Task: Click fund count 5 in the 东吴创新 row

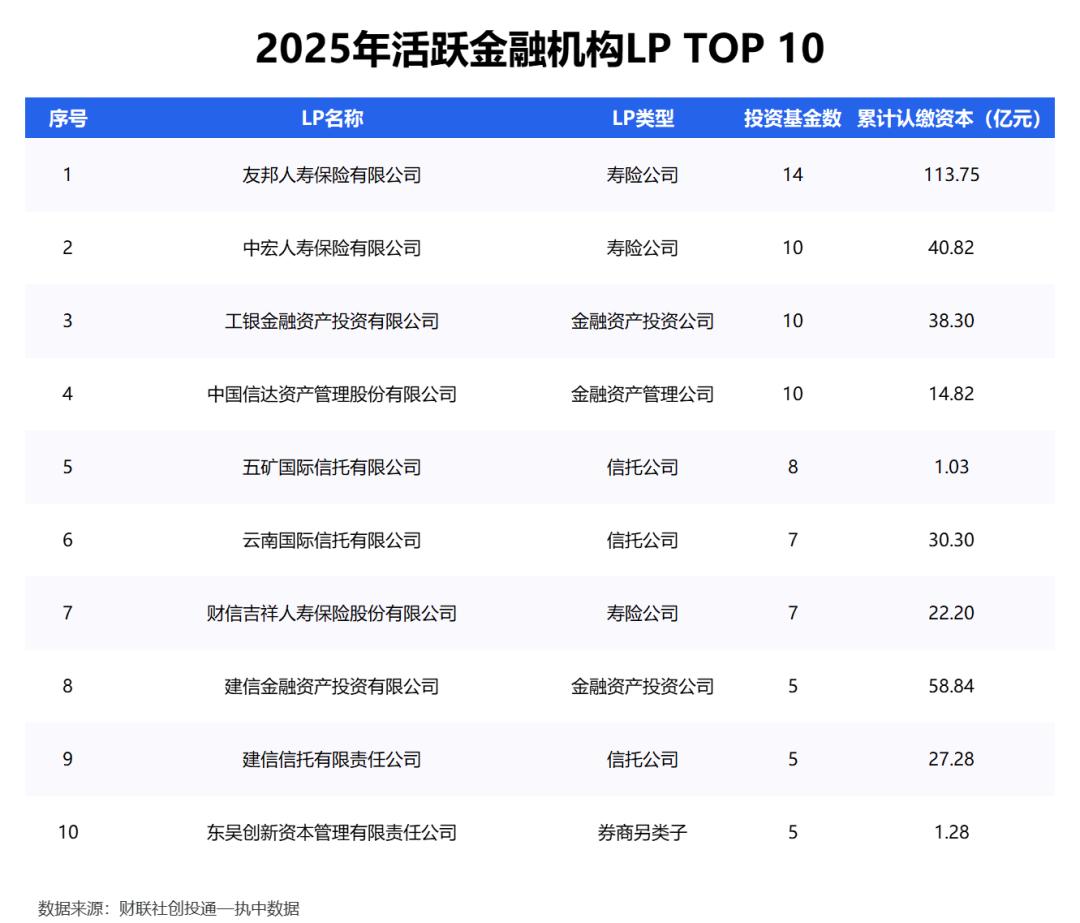Action: (x=793, y=832)
